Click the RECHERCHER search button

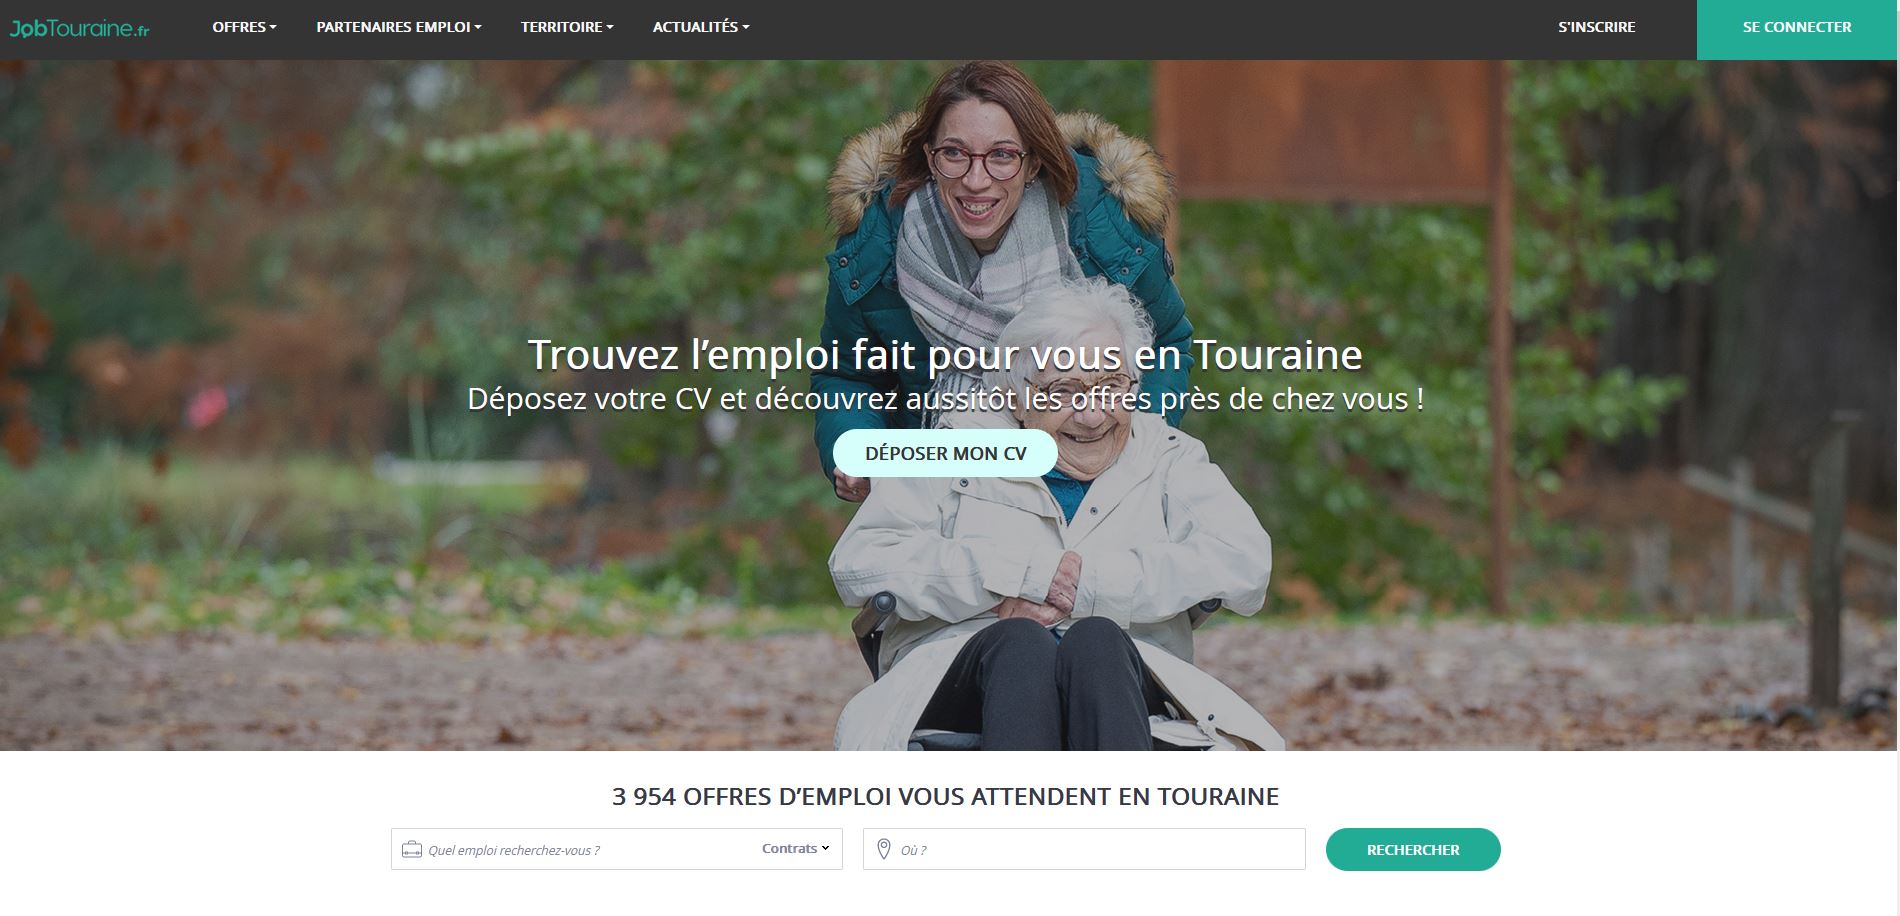point(1413,849)
